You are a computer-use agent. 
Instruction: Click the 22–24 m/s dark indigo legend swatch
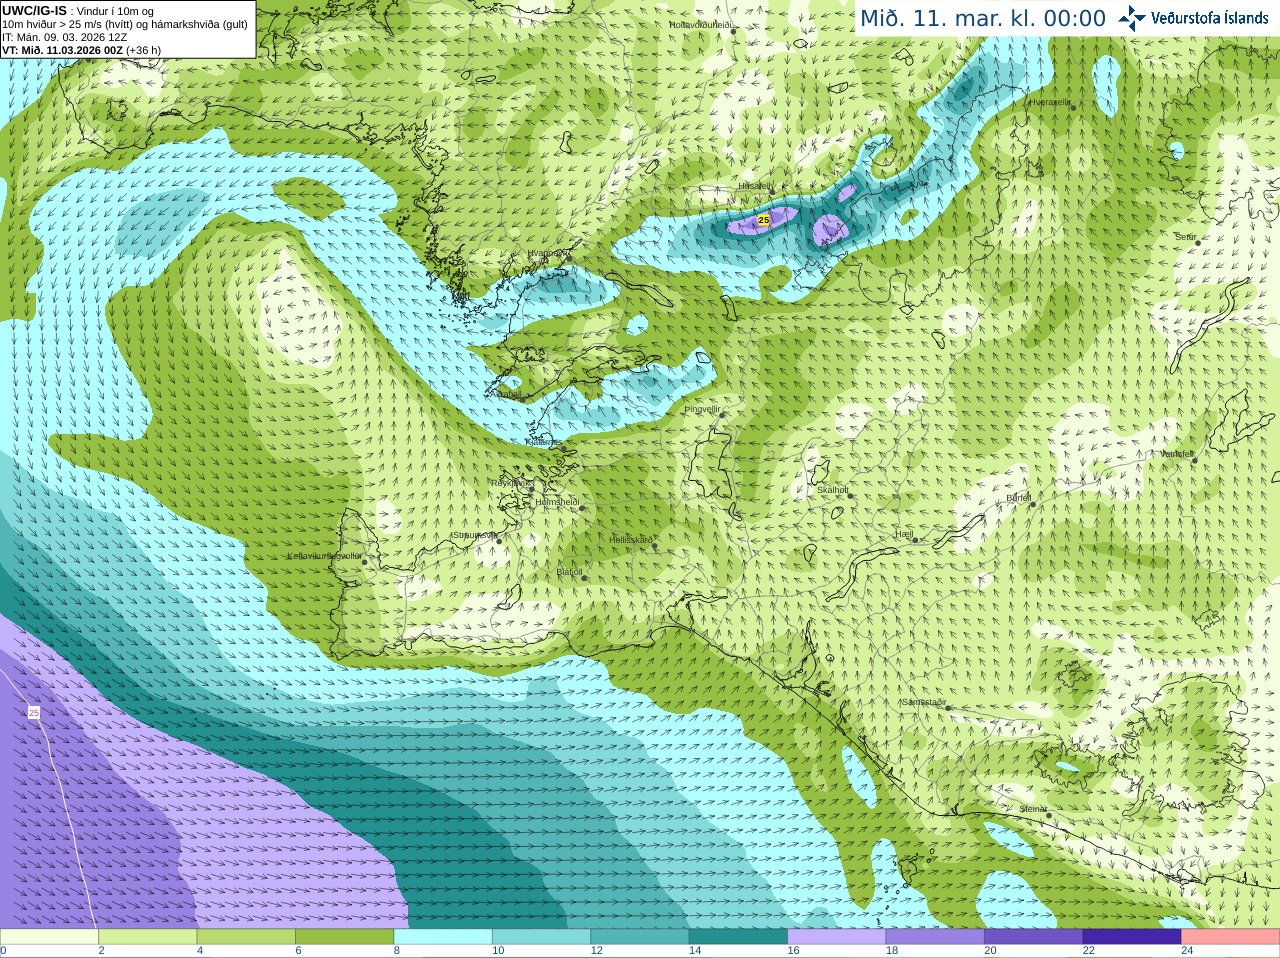[1132, 937]
